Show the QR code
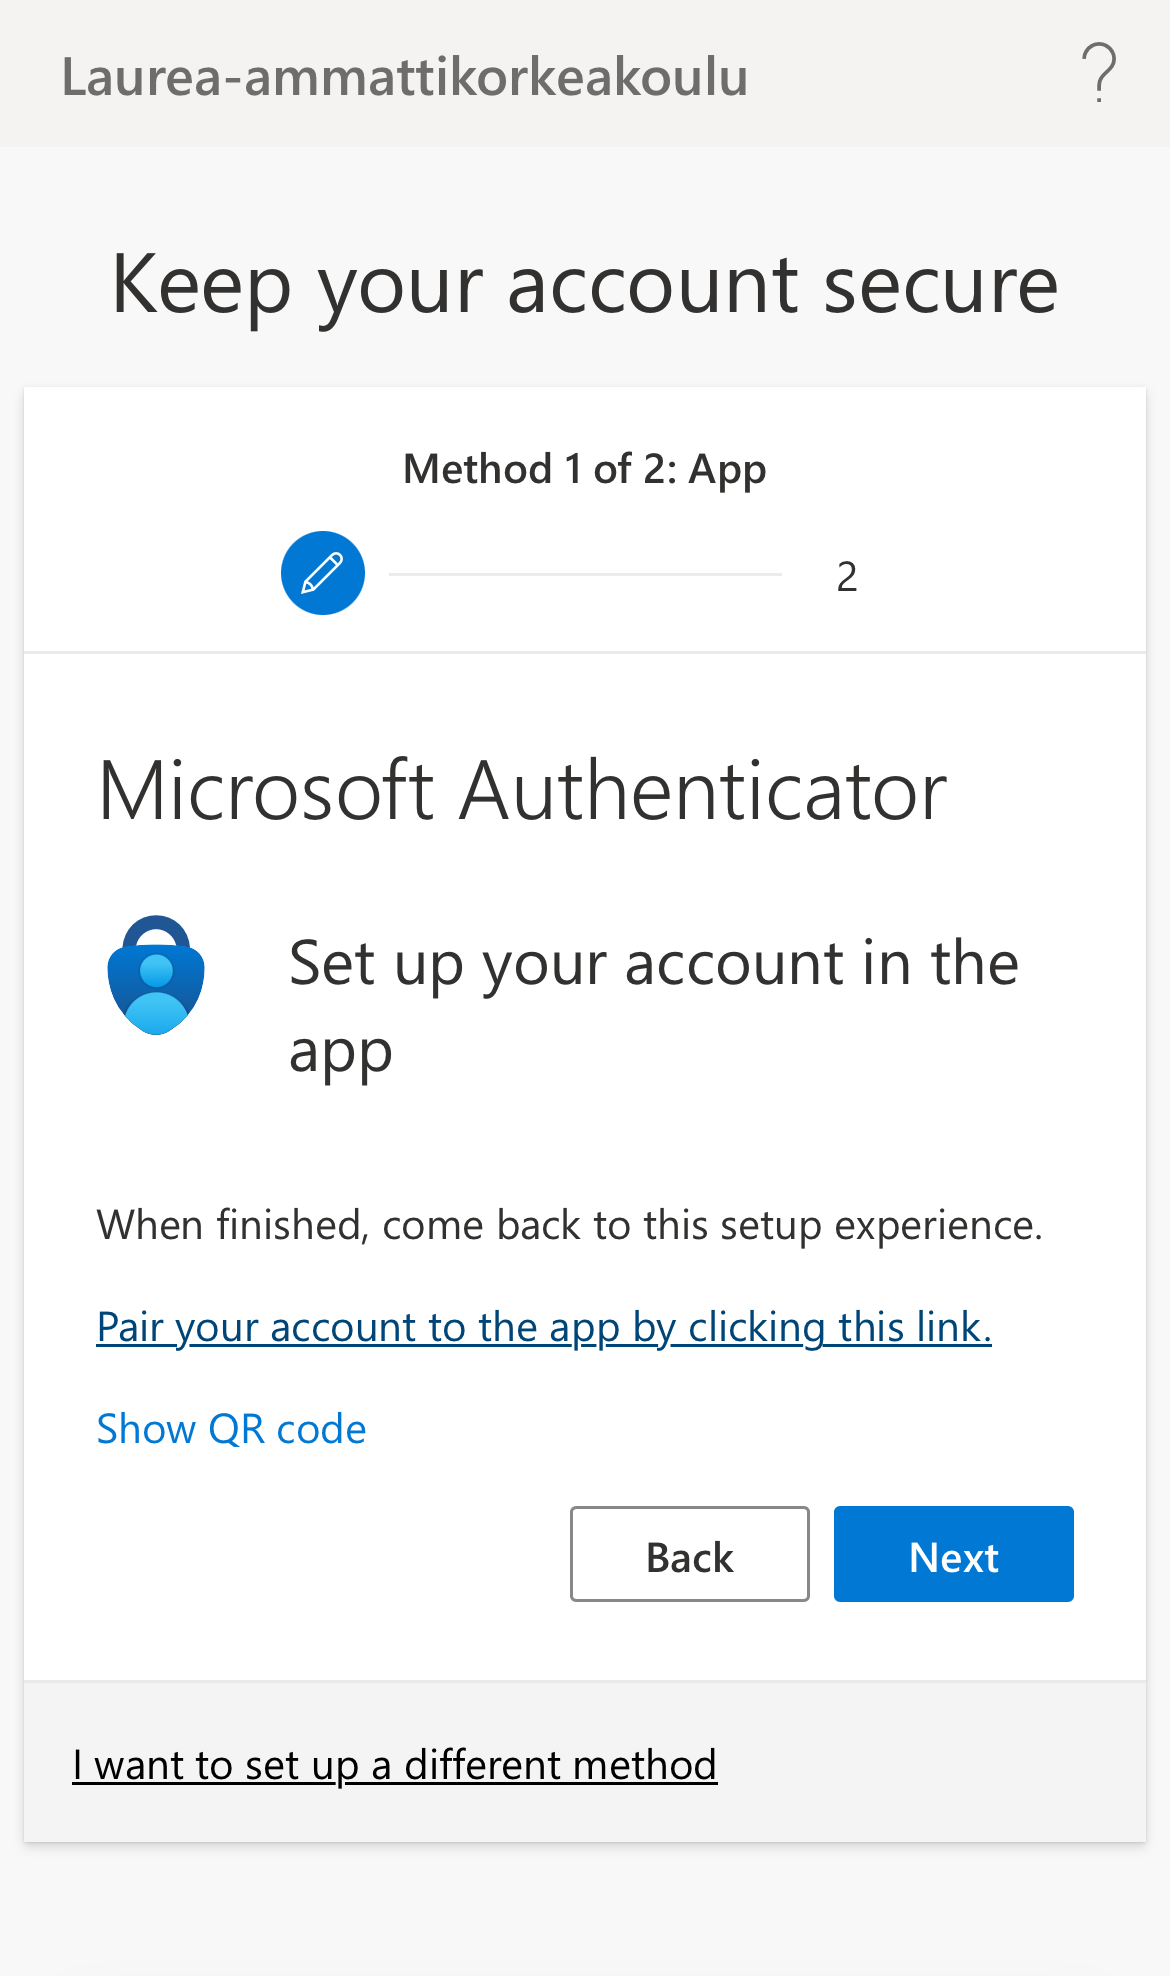The image size is (1170, 1976). [x=231, y=1429]
